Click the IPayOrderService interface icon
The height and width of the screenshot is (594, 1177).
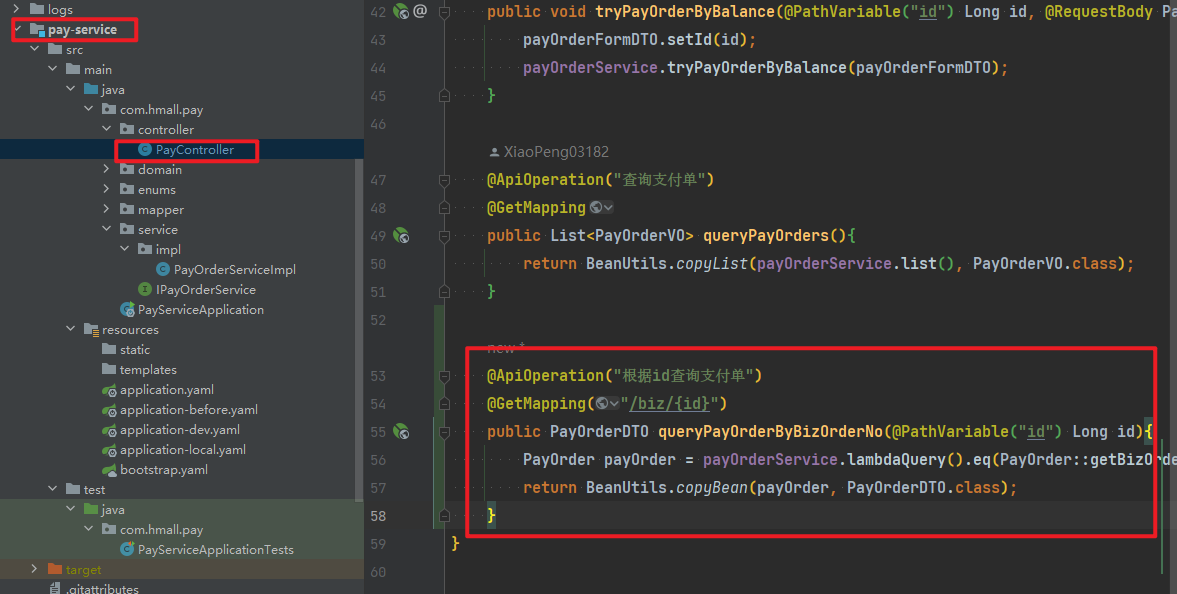click(145, 290)
